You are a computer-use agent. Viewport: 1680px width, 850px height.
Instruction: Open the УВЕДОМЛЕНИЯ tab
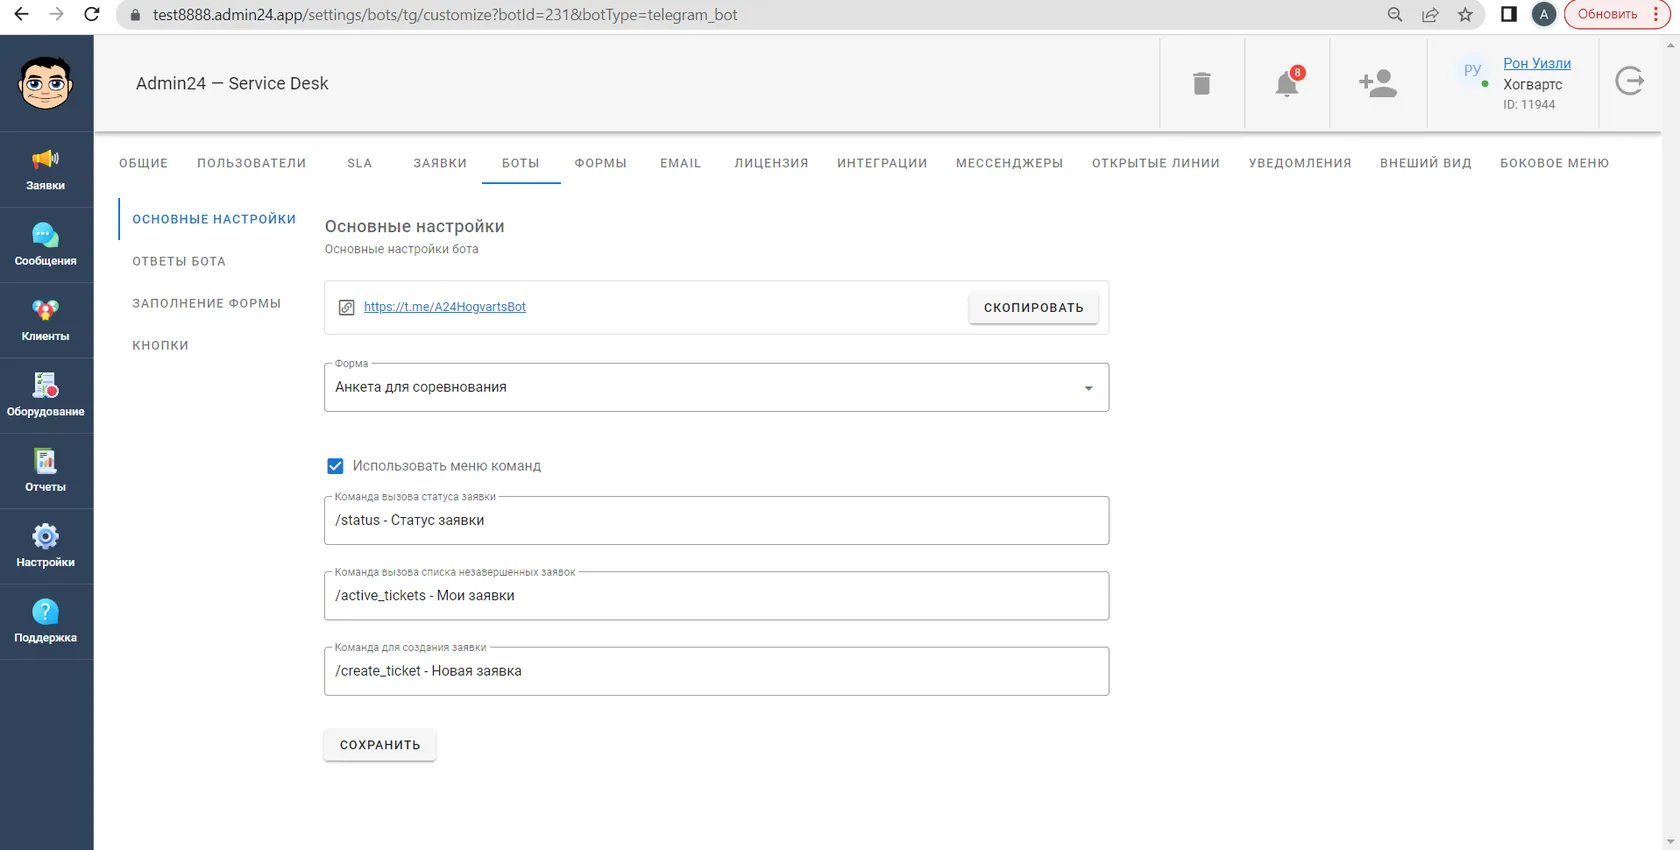1300,163
